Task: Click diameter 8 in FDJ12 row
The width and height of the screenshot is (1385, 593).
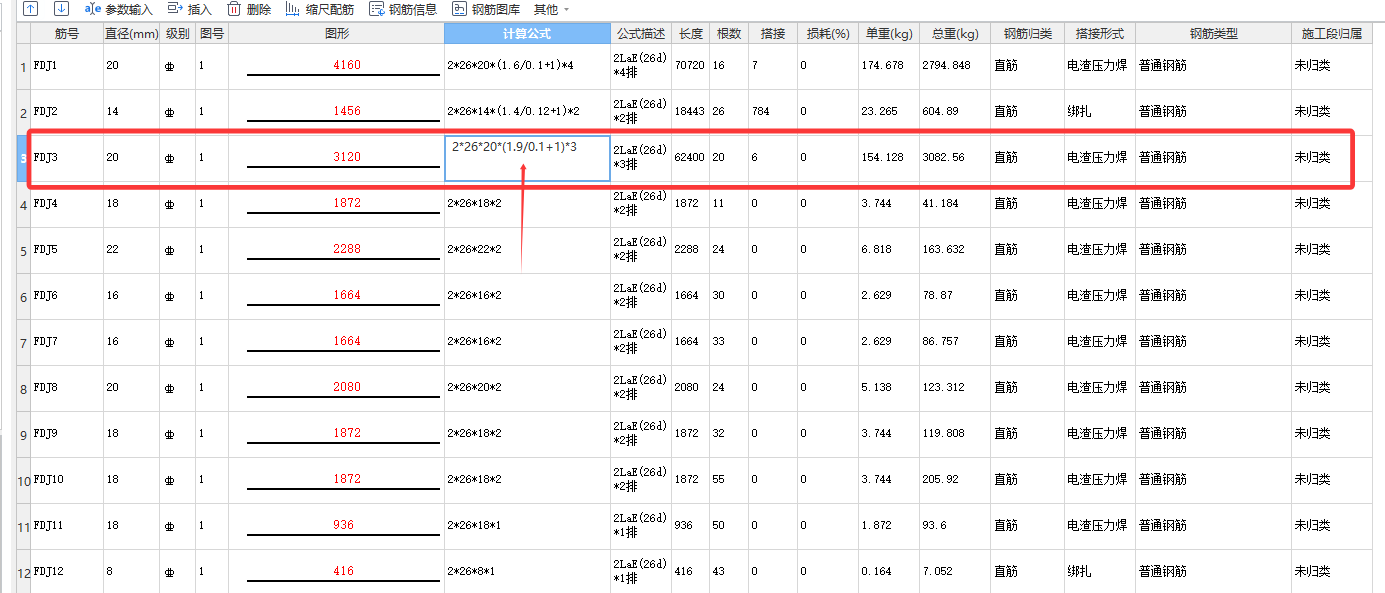Action: click(109, 572)
